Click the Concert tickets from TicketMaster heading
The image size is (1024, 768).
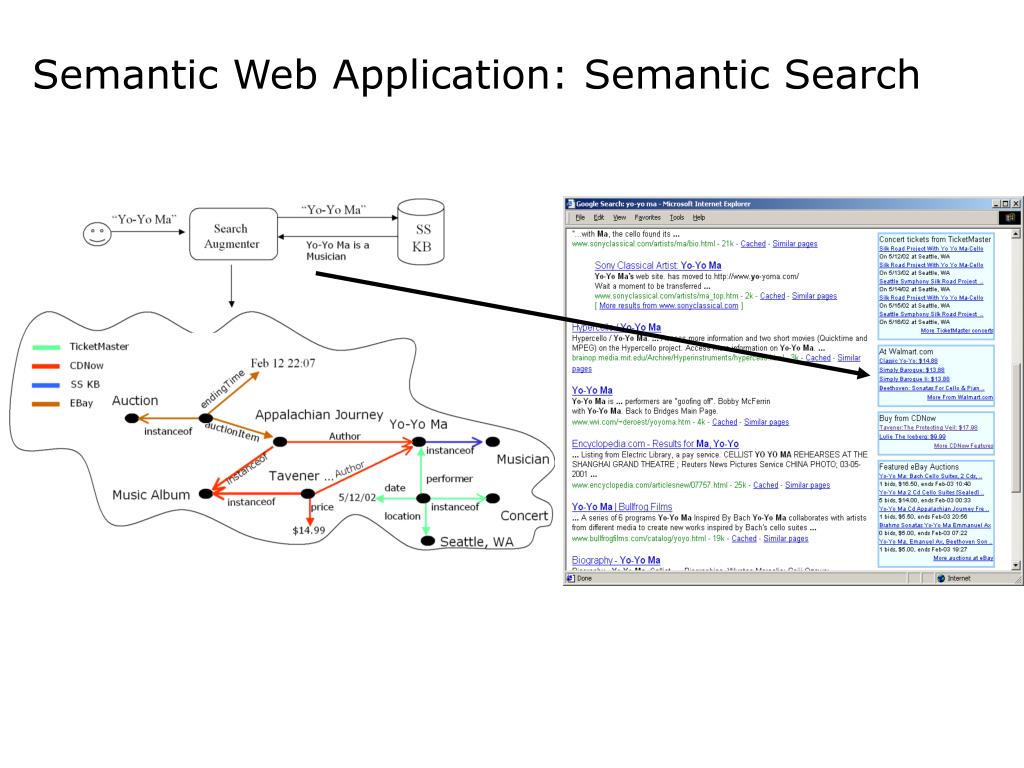(x=935, y=240)
